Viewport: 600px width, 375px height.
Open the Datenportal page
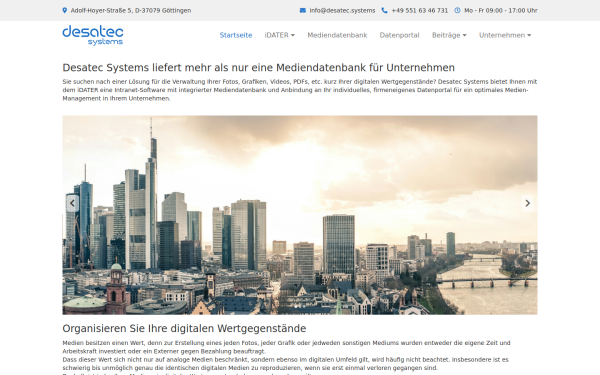(x=399, y=35)
